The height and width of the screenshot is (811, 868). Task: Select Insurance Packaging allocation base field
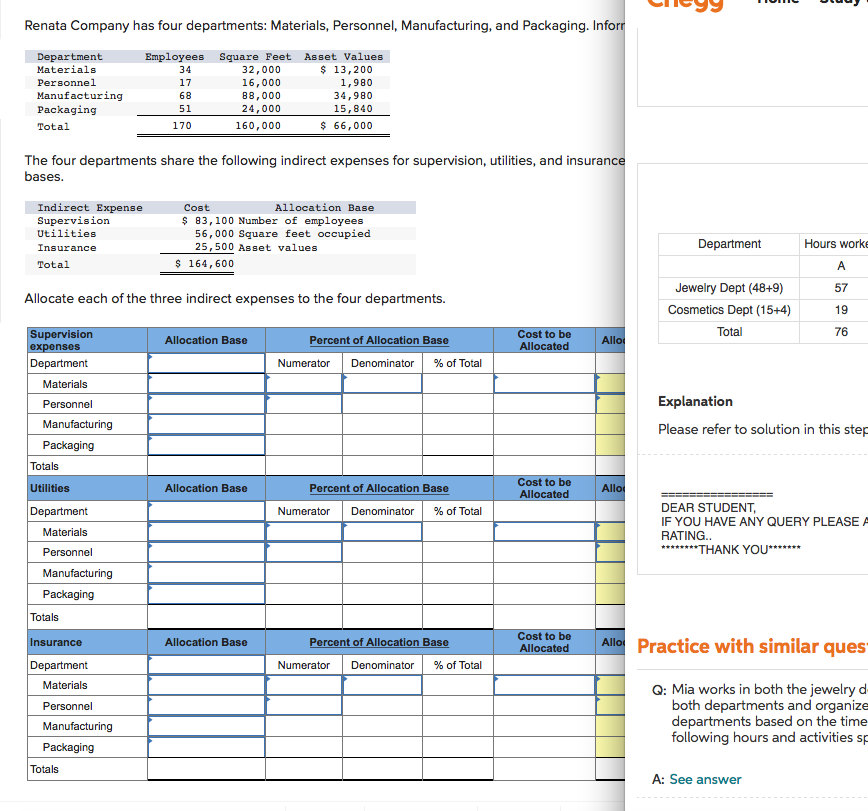[x=206, y=747]
